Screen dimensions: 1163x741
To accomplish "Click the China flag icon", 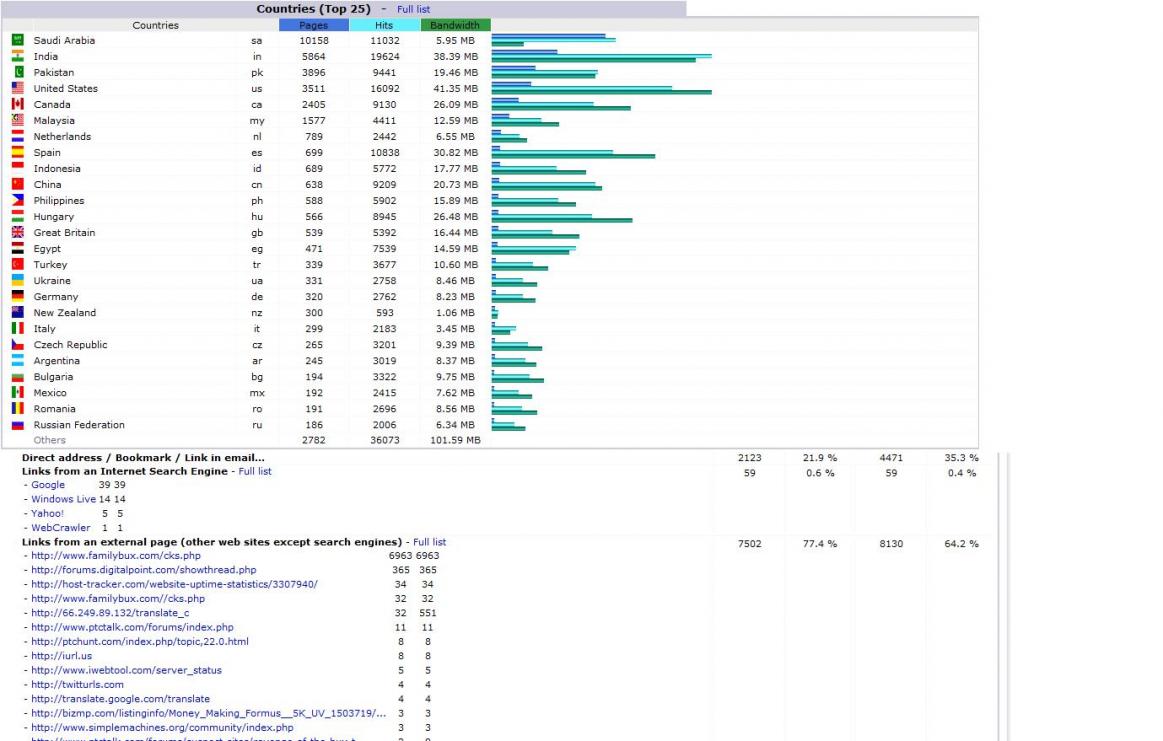I will click(17, 184).
